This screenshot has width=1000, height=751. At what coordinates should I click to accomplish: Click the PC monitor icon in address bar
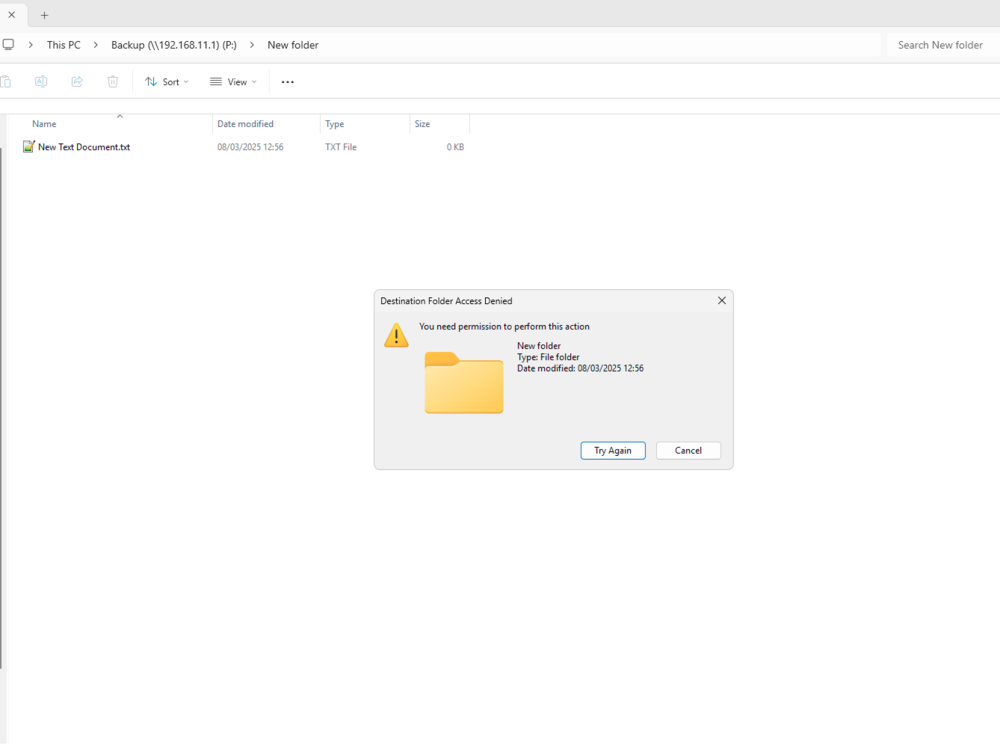(8, 45)
